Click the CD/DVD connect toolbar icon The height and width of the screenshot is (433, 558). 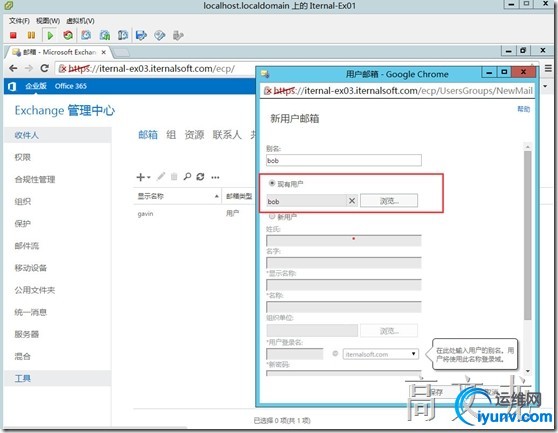coord(160,35)
